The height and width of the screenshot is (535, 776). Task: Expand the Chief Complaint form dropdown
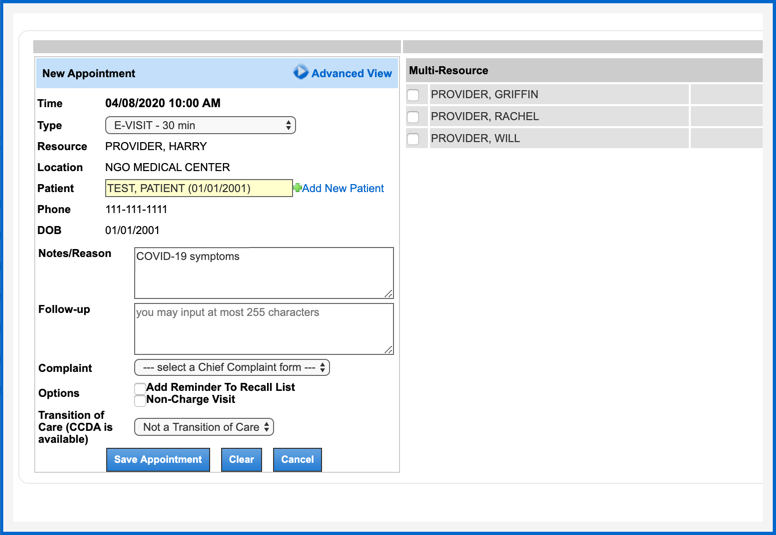tap(231, 368)
